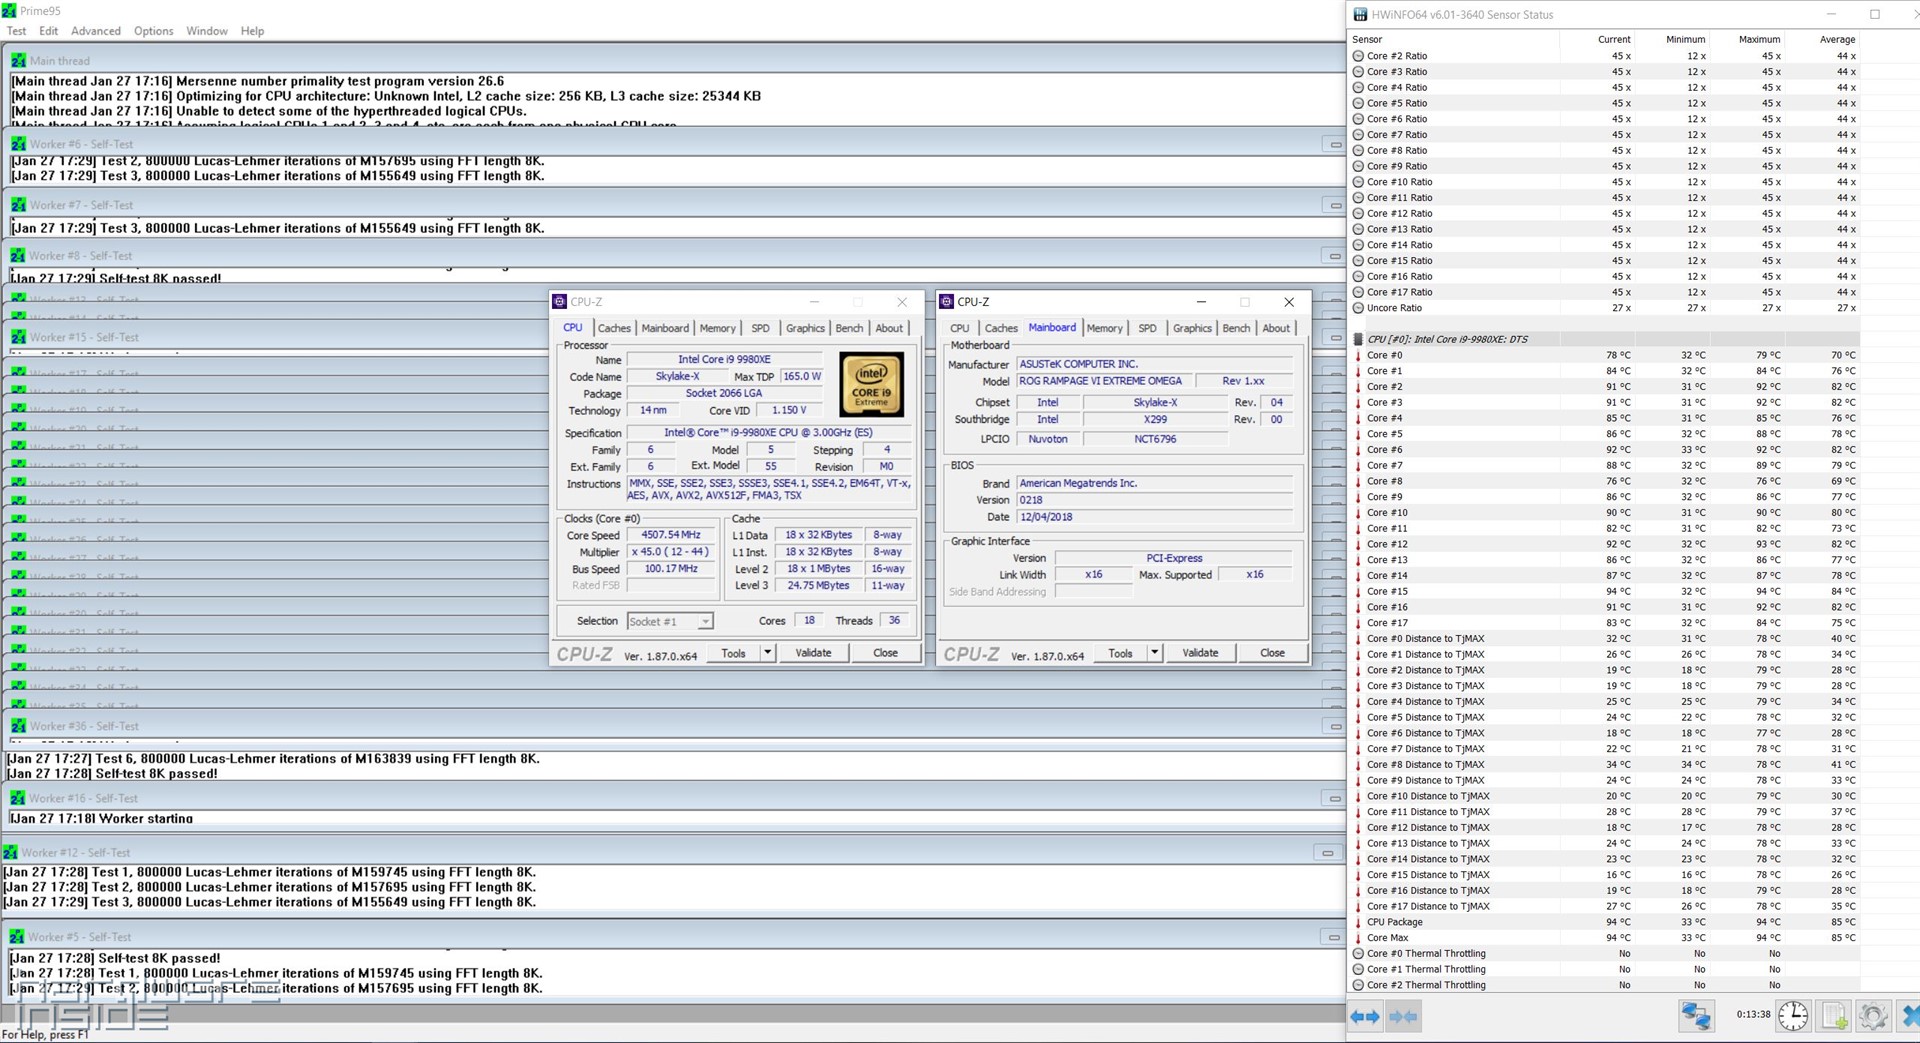Click Worker #7 Self-Test window icon

coord(18,205)
